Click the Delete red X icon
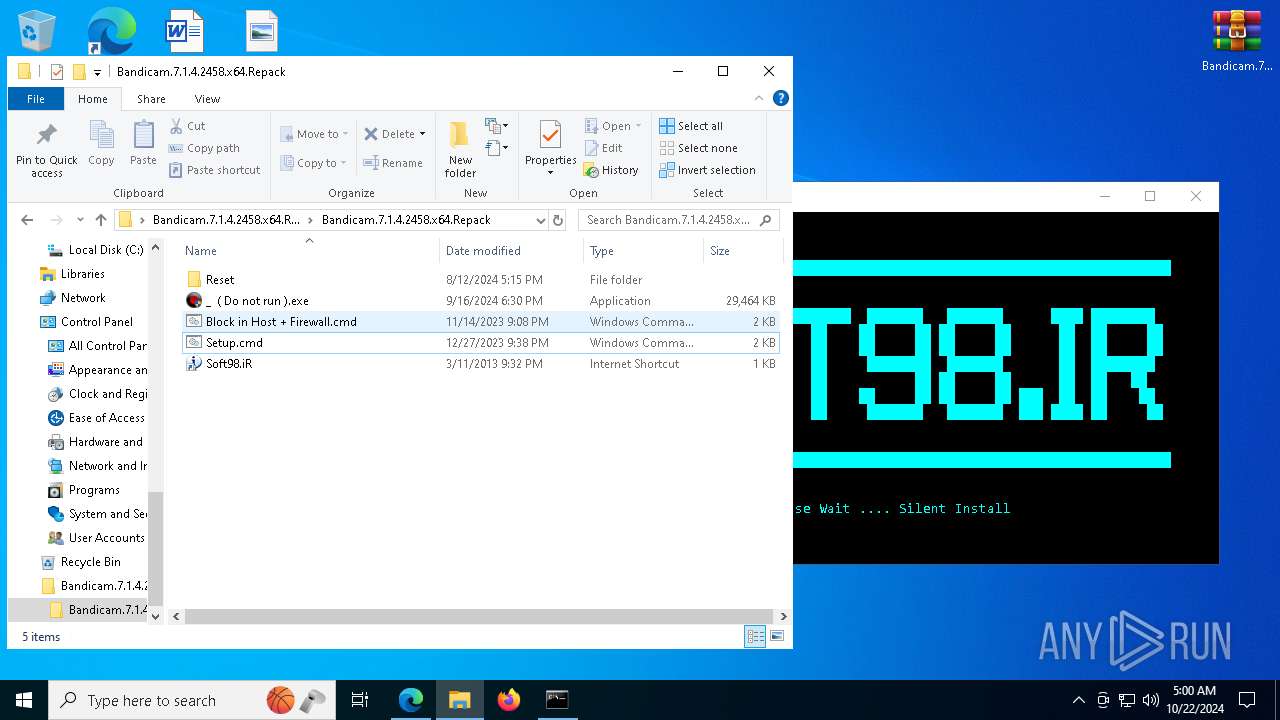This screenshot has width=1280, height=720. coord(371,134)
